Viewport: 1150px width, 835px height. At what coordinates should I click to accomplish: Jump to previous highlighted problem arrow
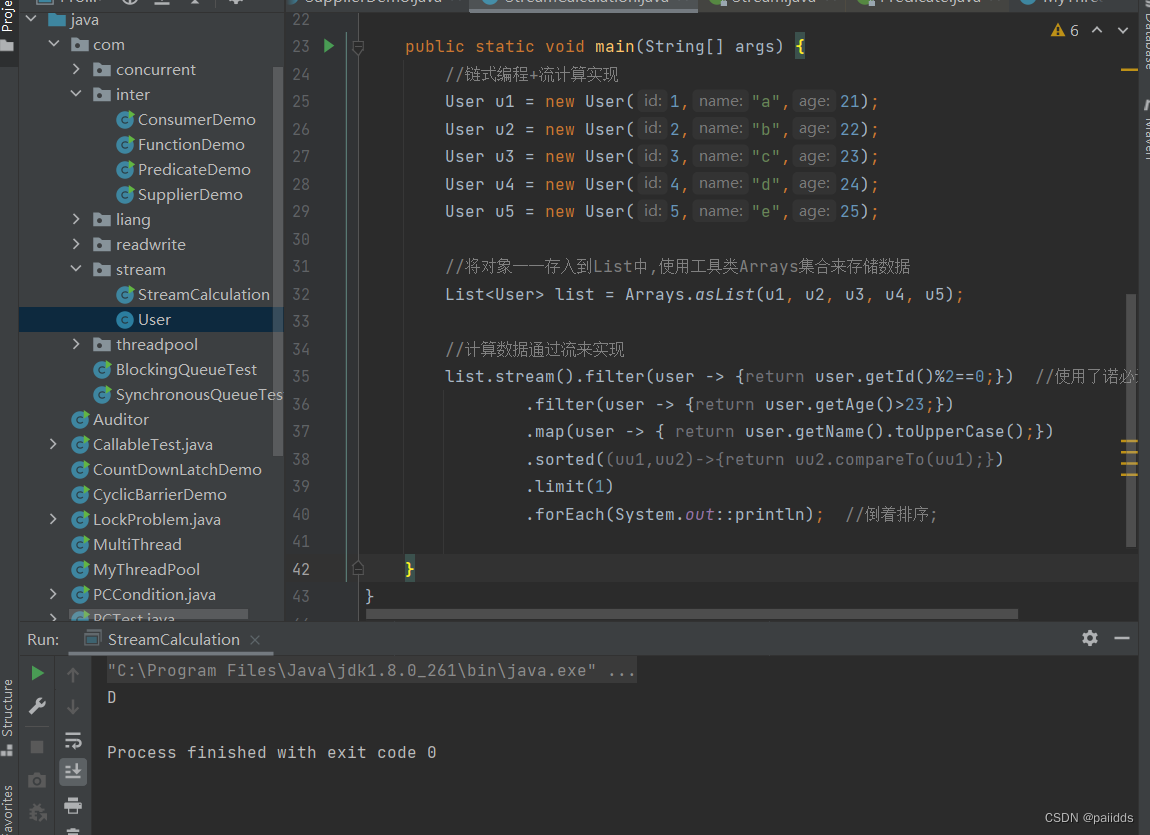[1096, 31]
